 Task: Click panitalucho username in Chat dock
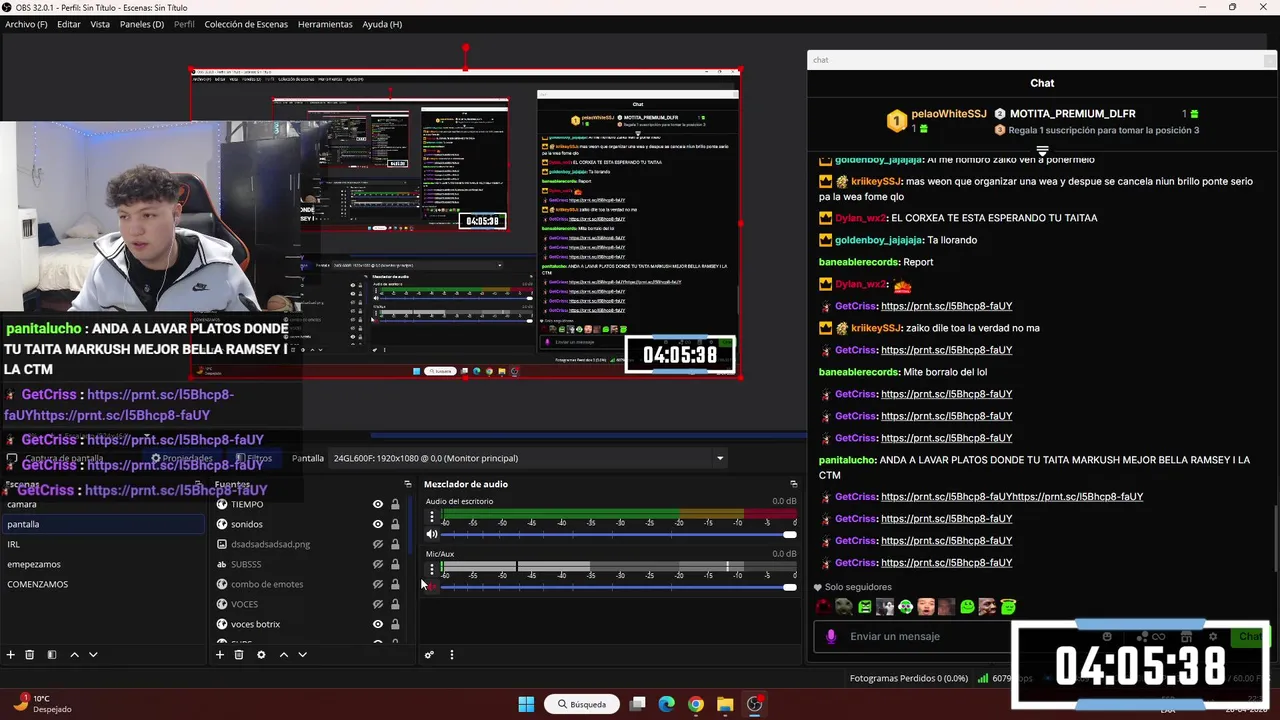pos(847,460)
